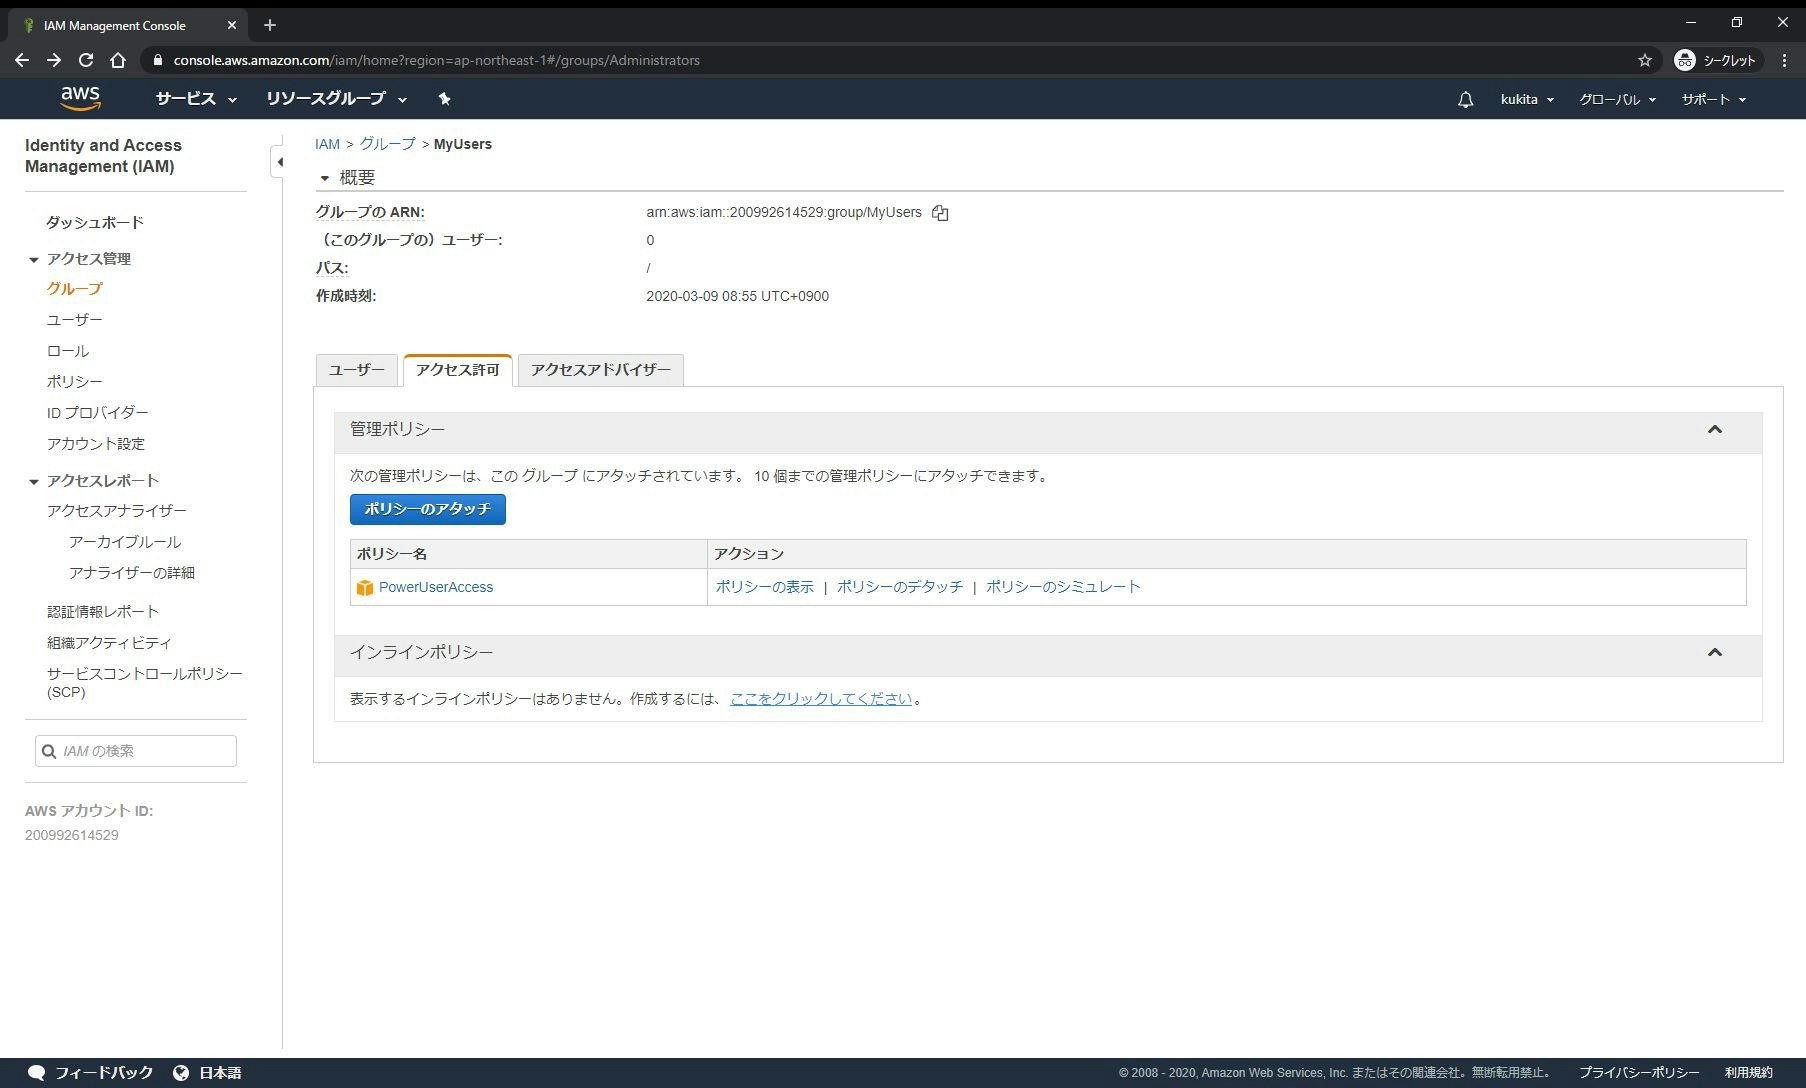The image size is (1806, 1088).
Task: Bookmark this page with star icon
Action: point(1645,60)
